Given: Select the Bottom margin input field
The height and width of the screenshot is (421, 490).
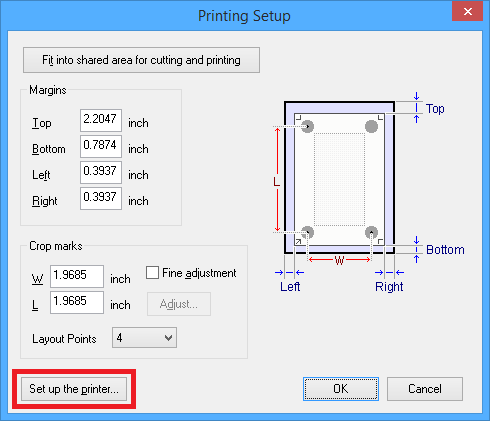Looking at the screenshot, I should [x=101, y=146].
